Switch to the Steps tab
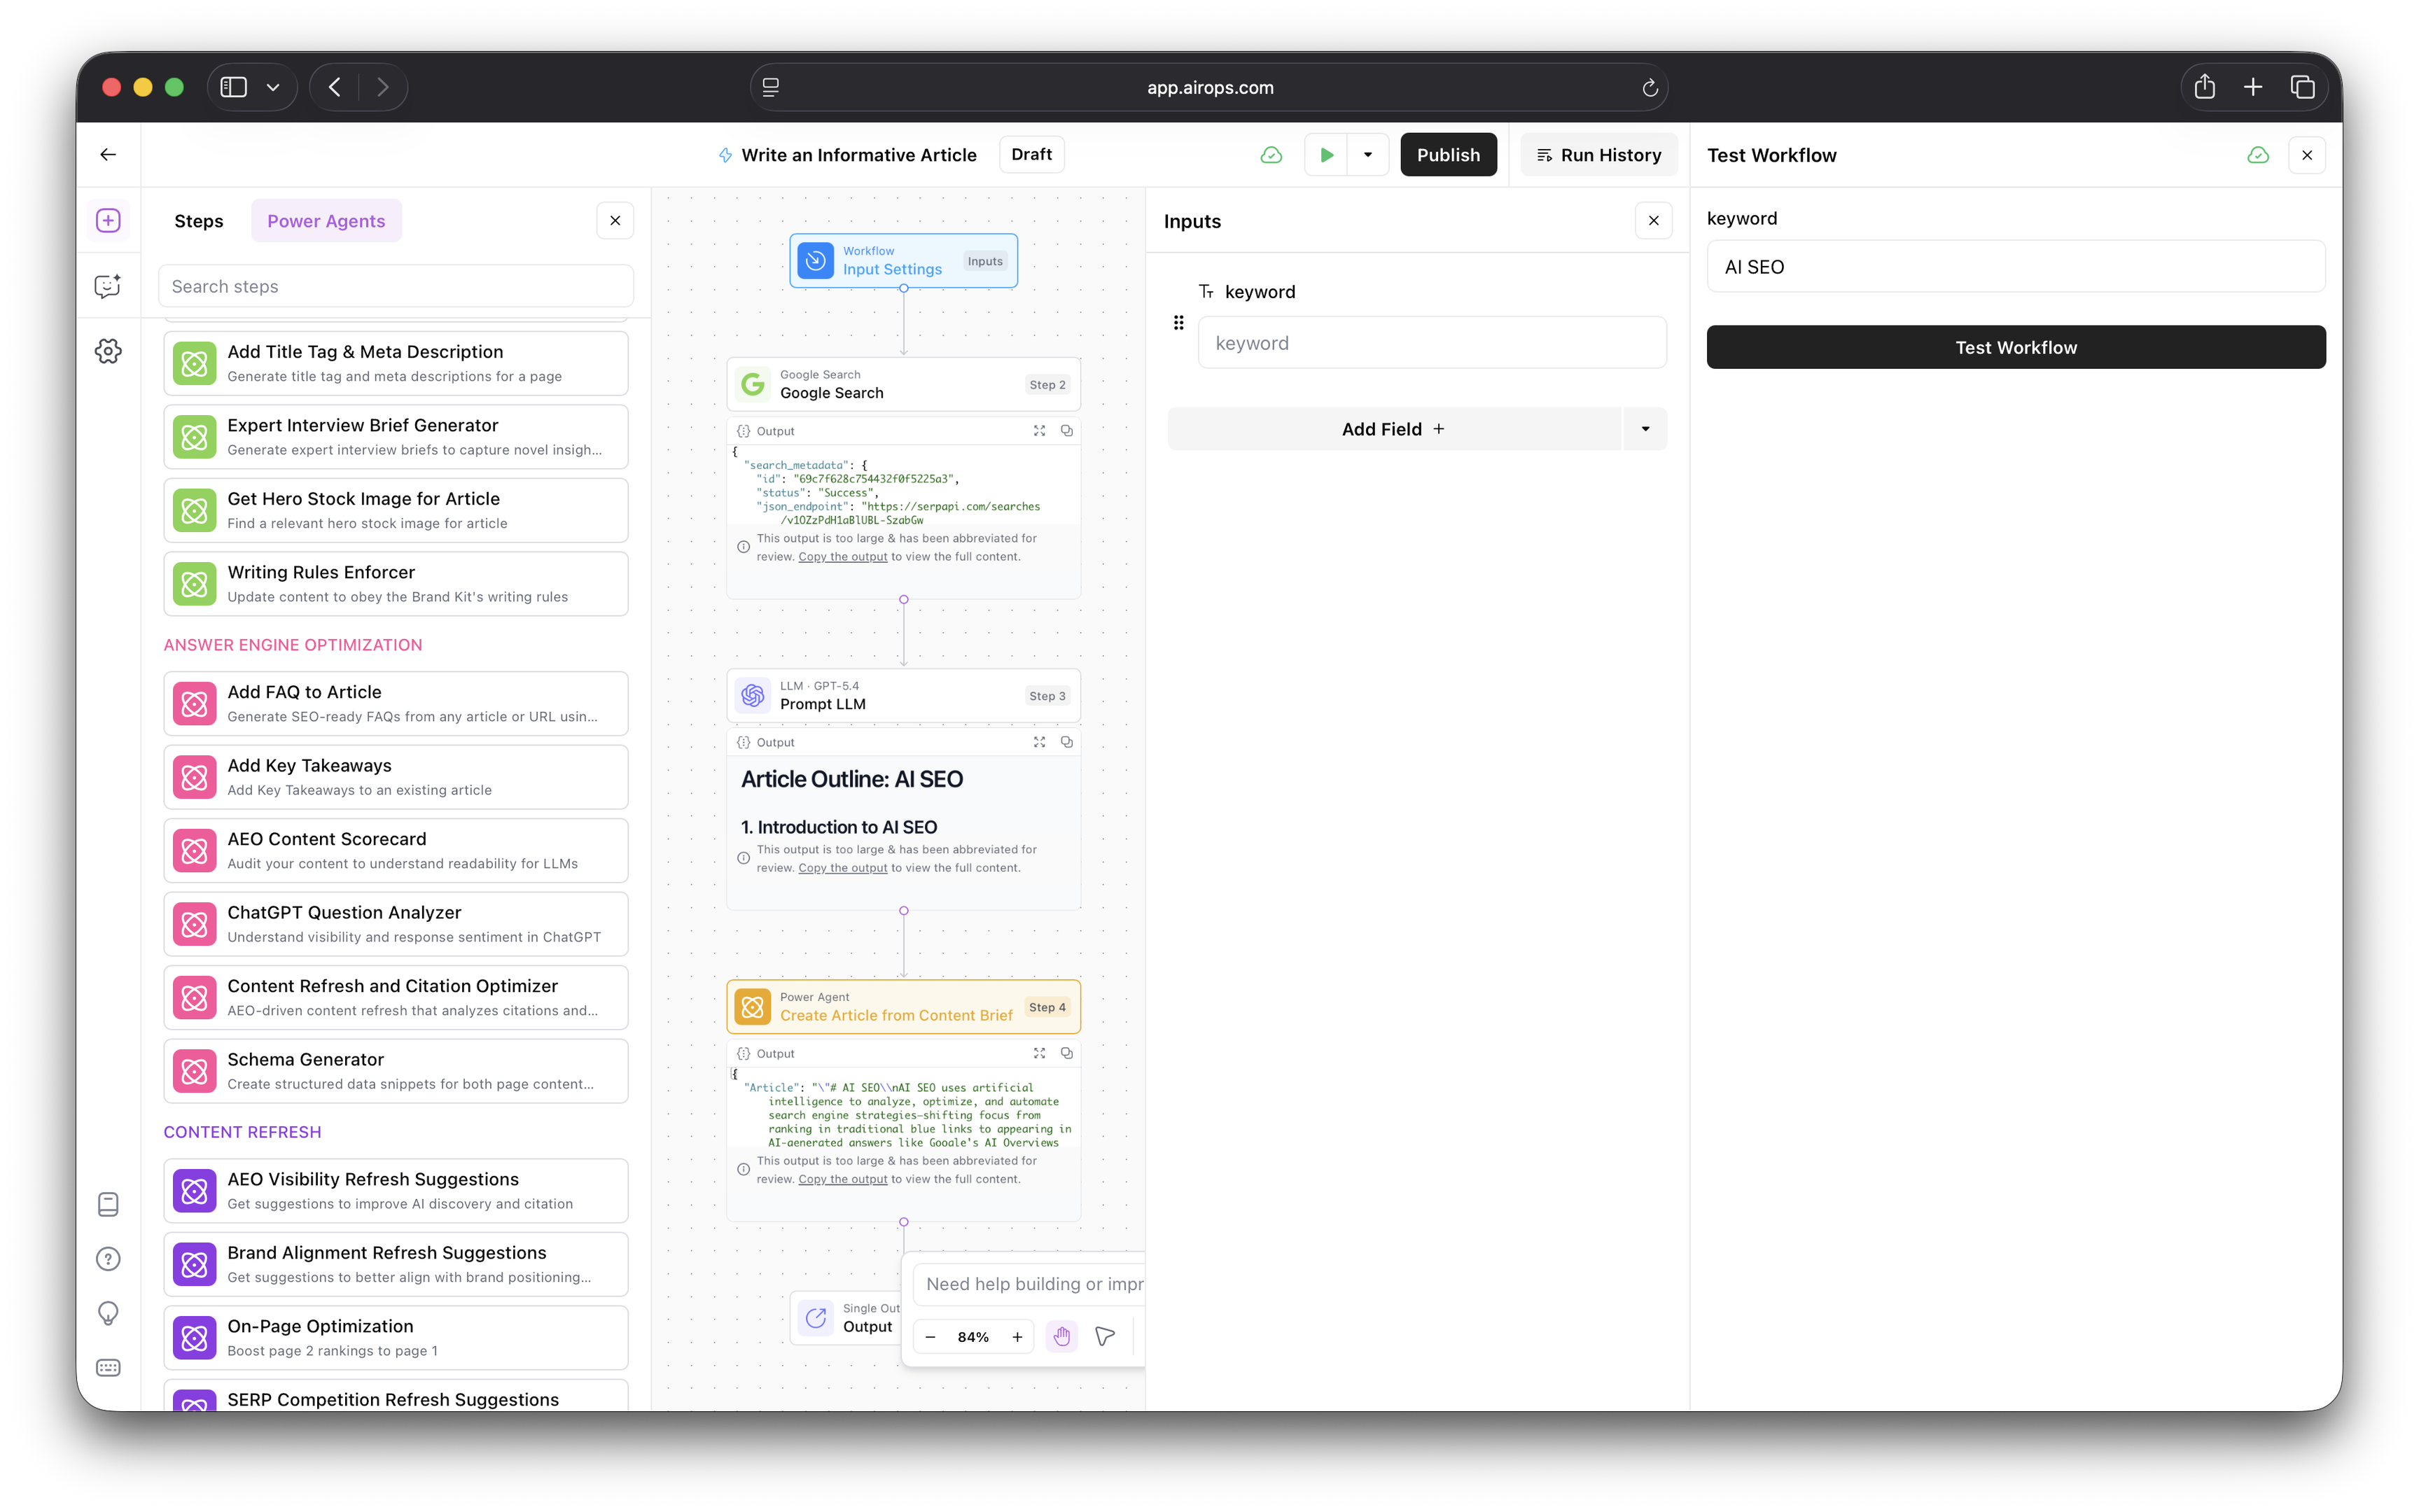 pyautogui.click(x=198, y=221)
